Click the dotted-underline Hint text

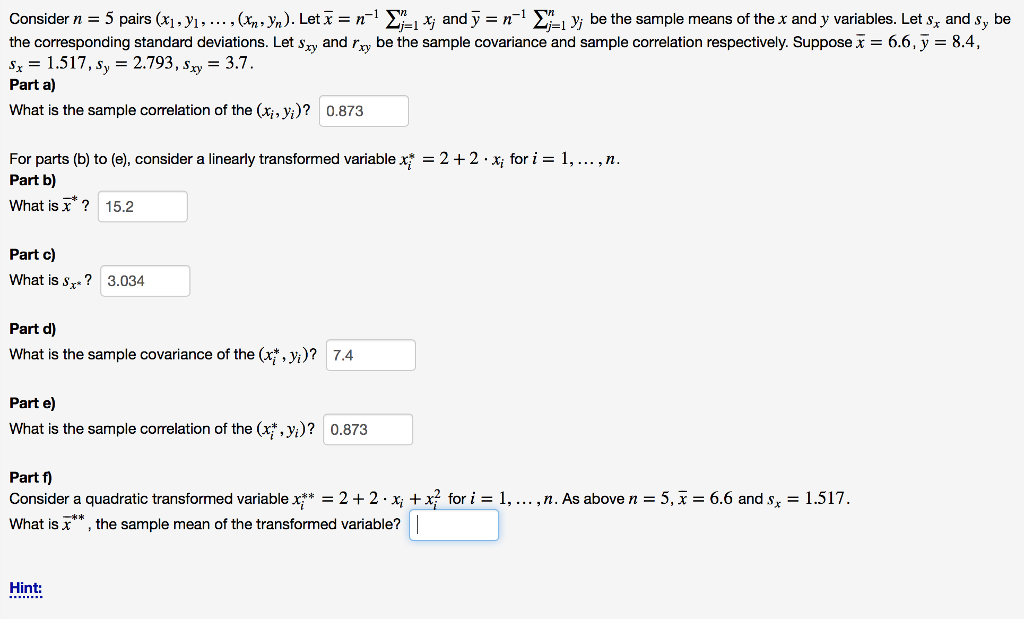[24, 588]
